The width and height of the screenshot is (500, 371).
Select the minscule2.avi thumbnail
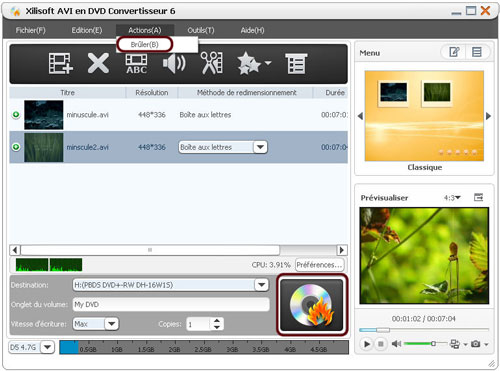[x=44, y=147]
